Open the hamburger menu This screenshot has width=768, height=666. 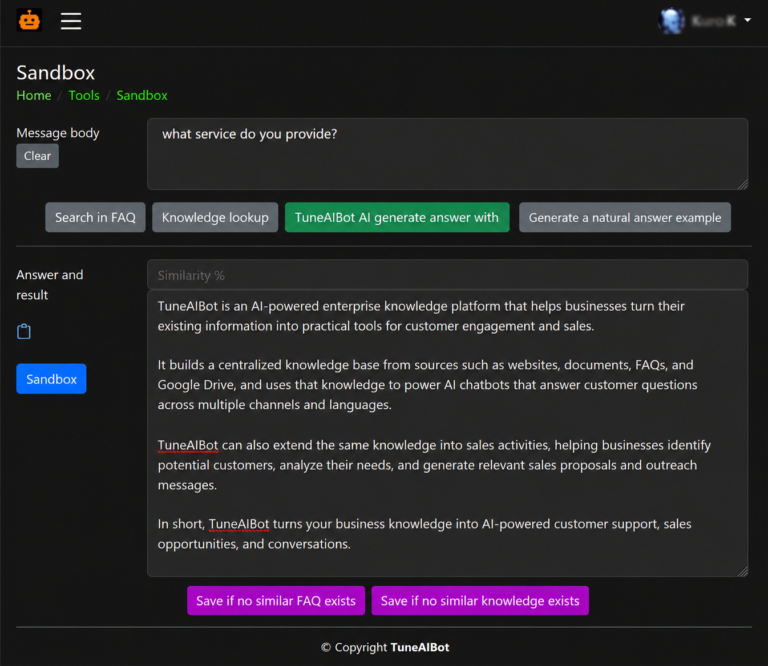click(71, 21)
